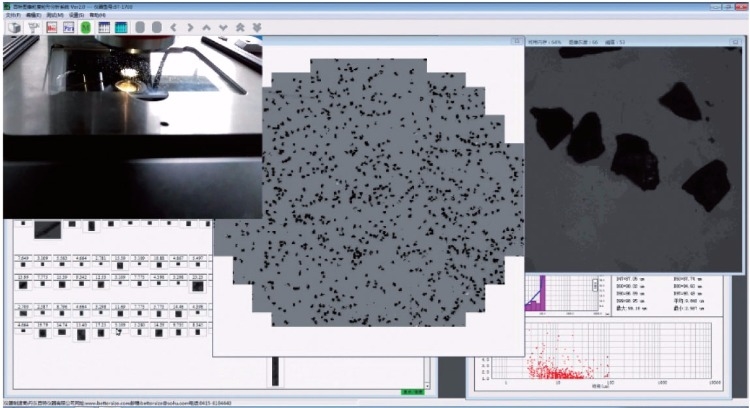Click the Prt print icon
The height and width of the screenshot is (408, 750).
coord(69,28)
